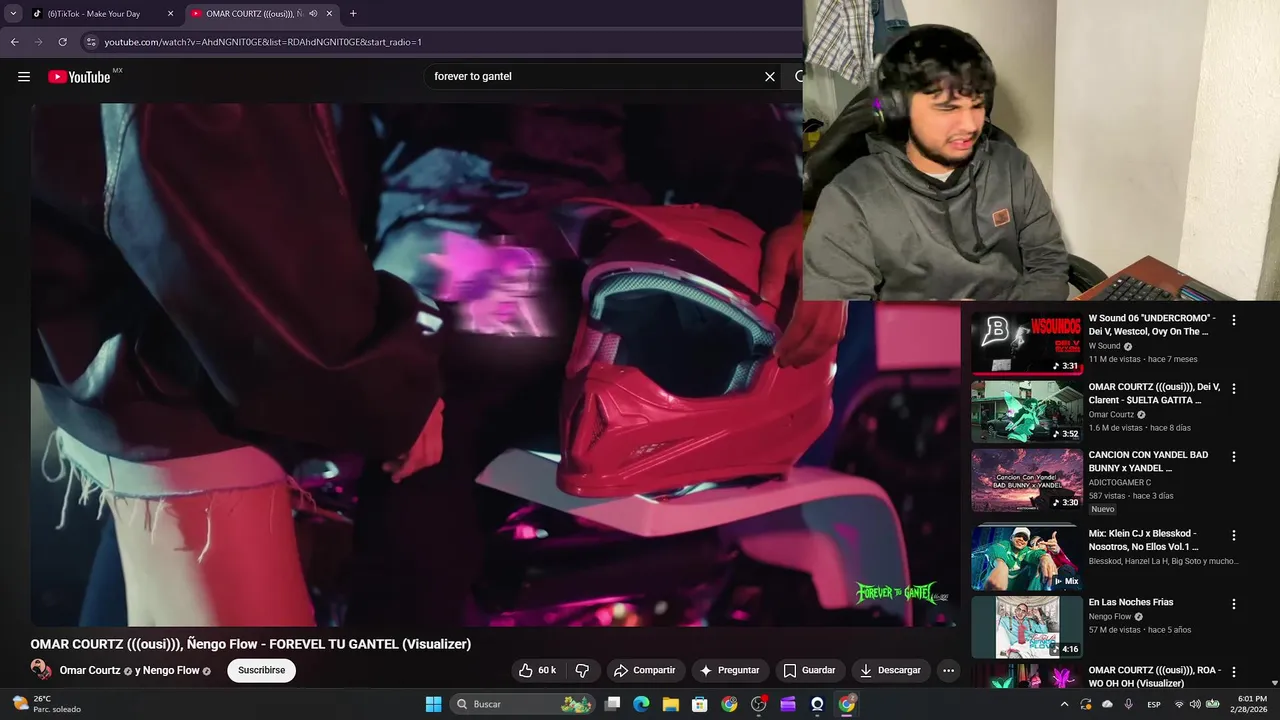Download the video via Descargar
This screenshot has width=1280, height=720.
pos(890,670)
